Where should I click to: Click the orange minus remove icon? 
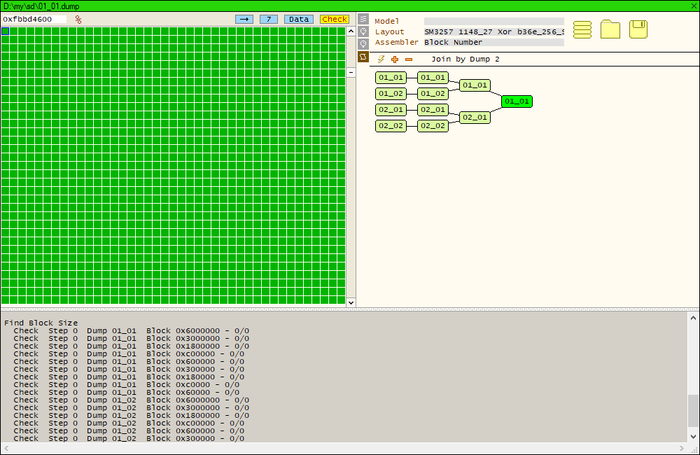(x=407, y=59)
